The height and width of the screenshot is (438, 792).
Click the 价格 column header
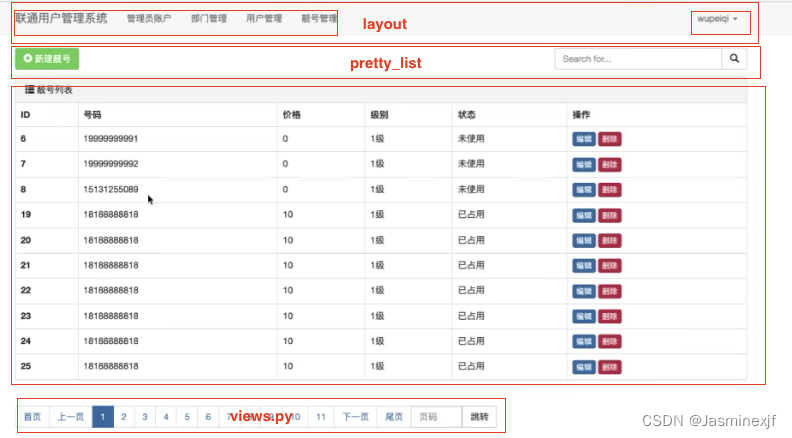pyautogui.click(x=291, y=115)
